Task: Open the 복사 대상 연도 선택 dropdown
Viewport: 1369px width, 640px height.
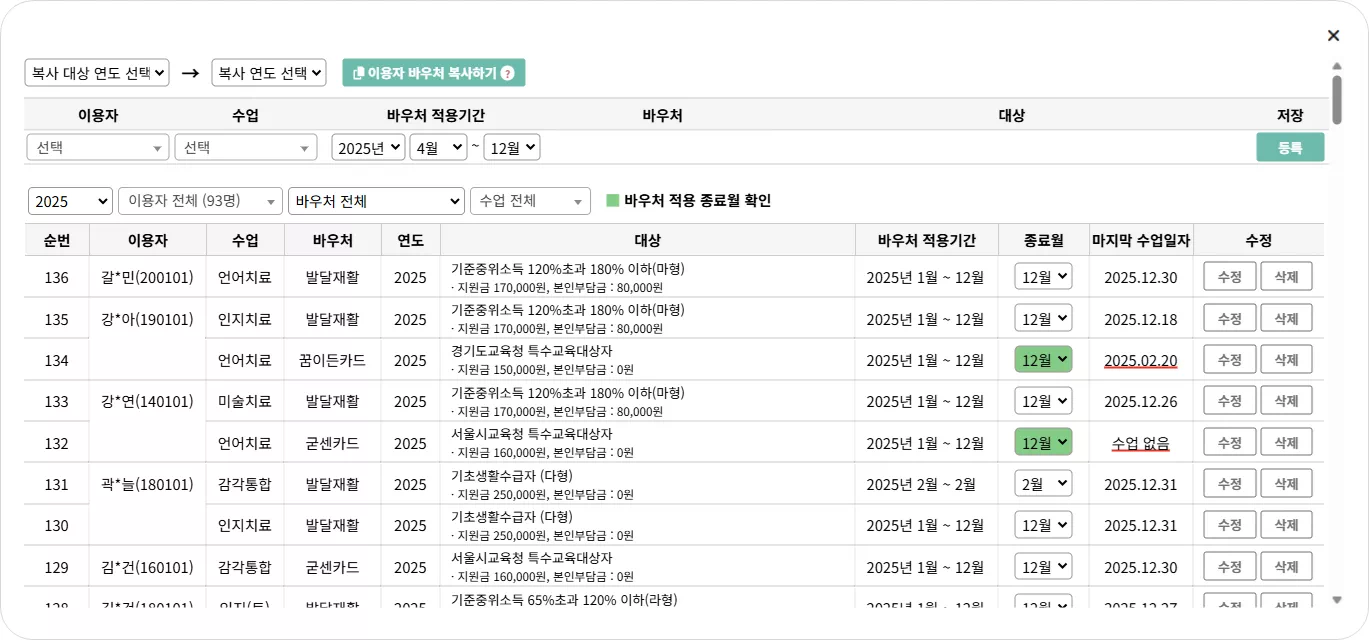Action: [x=96, y=72]
